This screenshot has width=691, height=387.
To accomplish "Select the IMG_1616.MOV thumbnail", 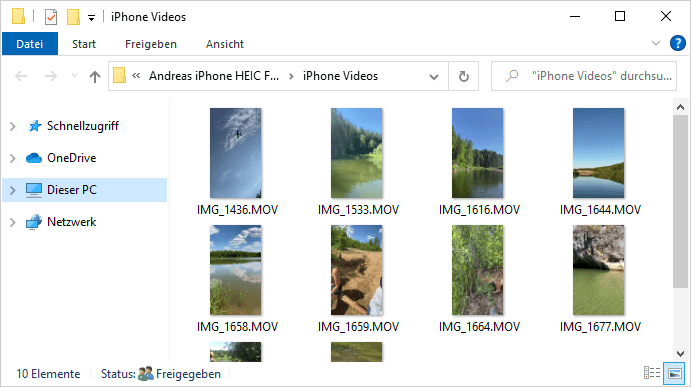I will tap(477, 153).
